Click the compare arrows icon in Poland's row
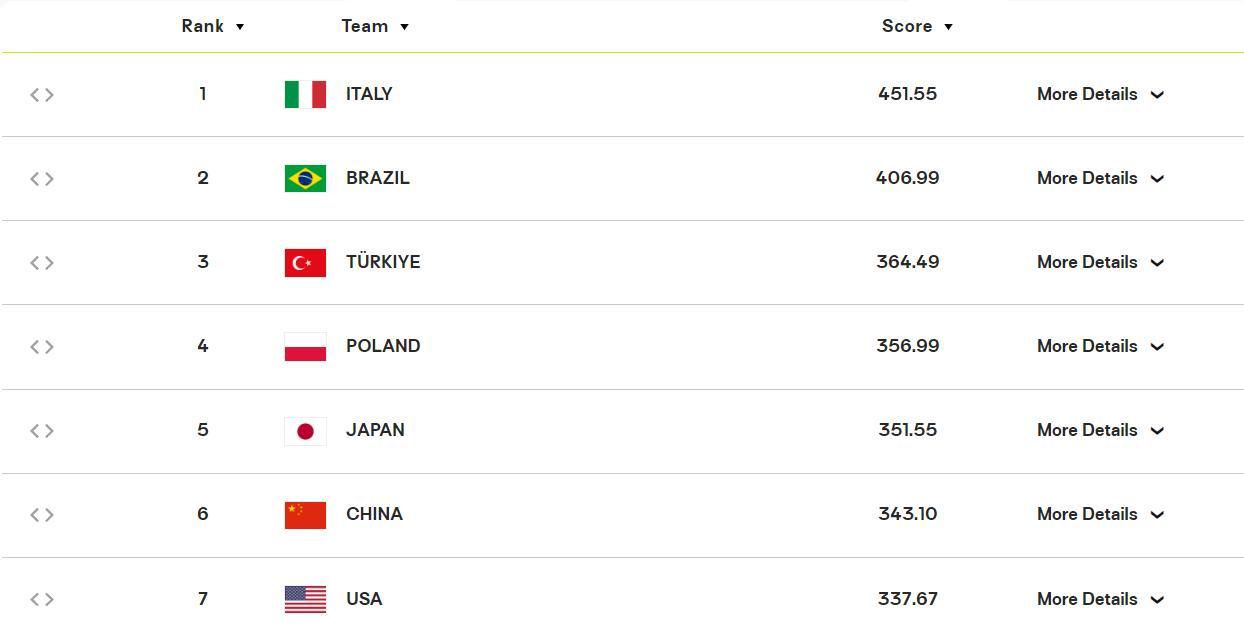 pos(42,347)
